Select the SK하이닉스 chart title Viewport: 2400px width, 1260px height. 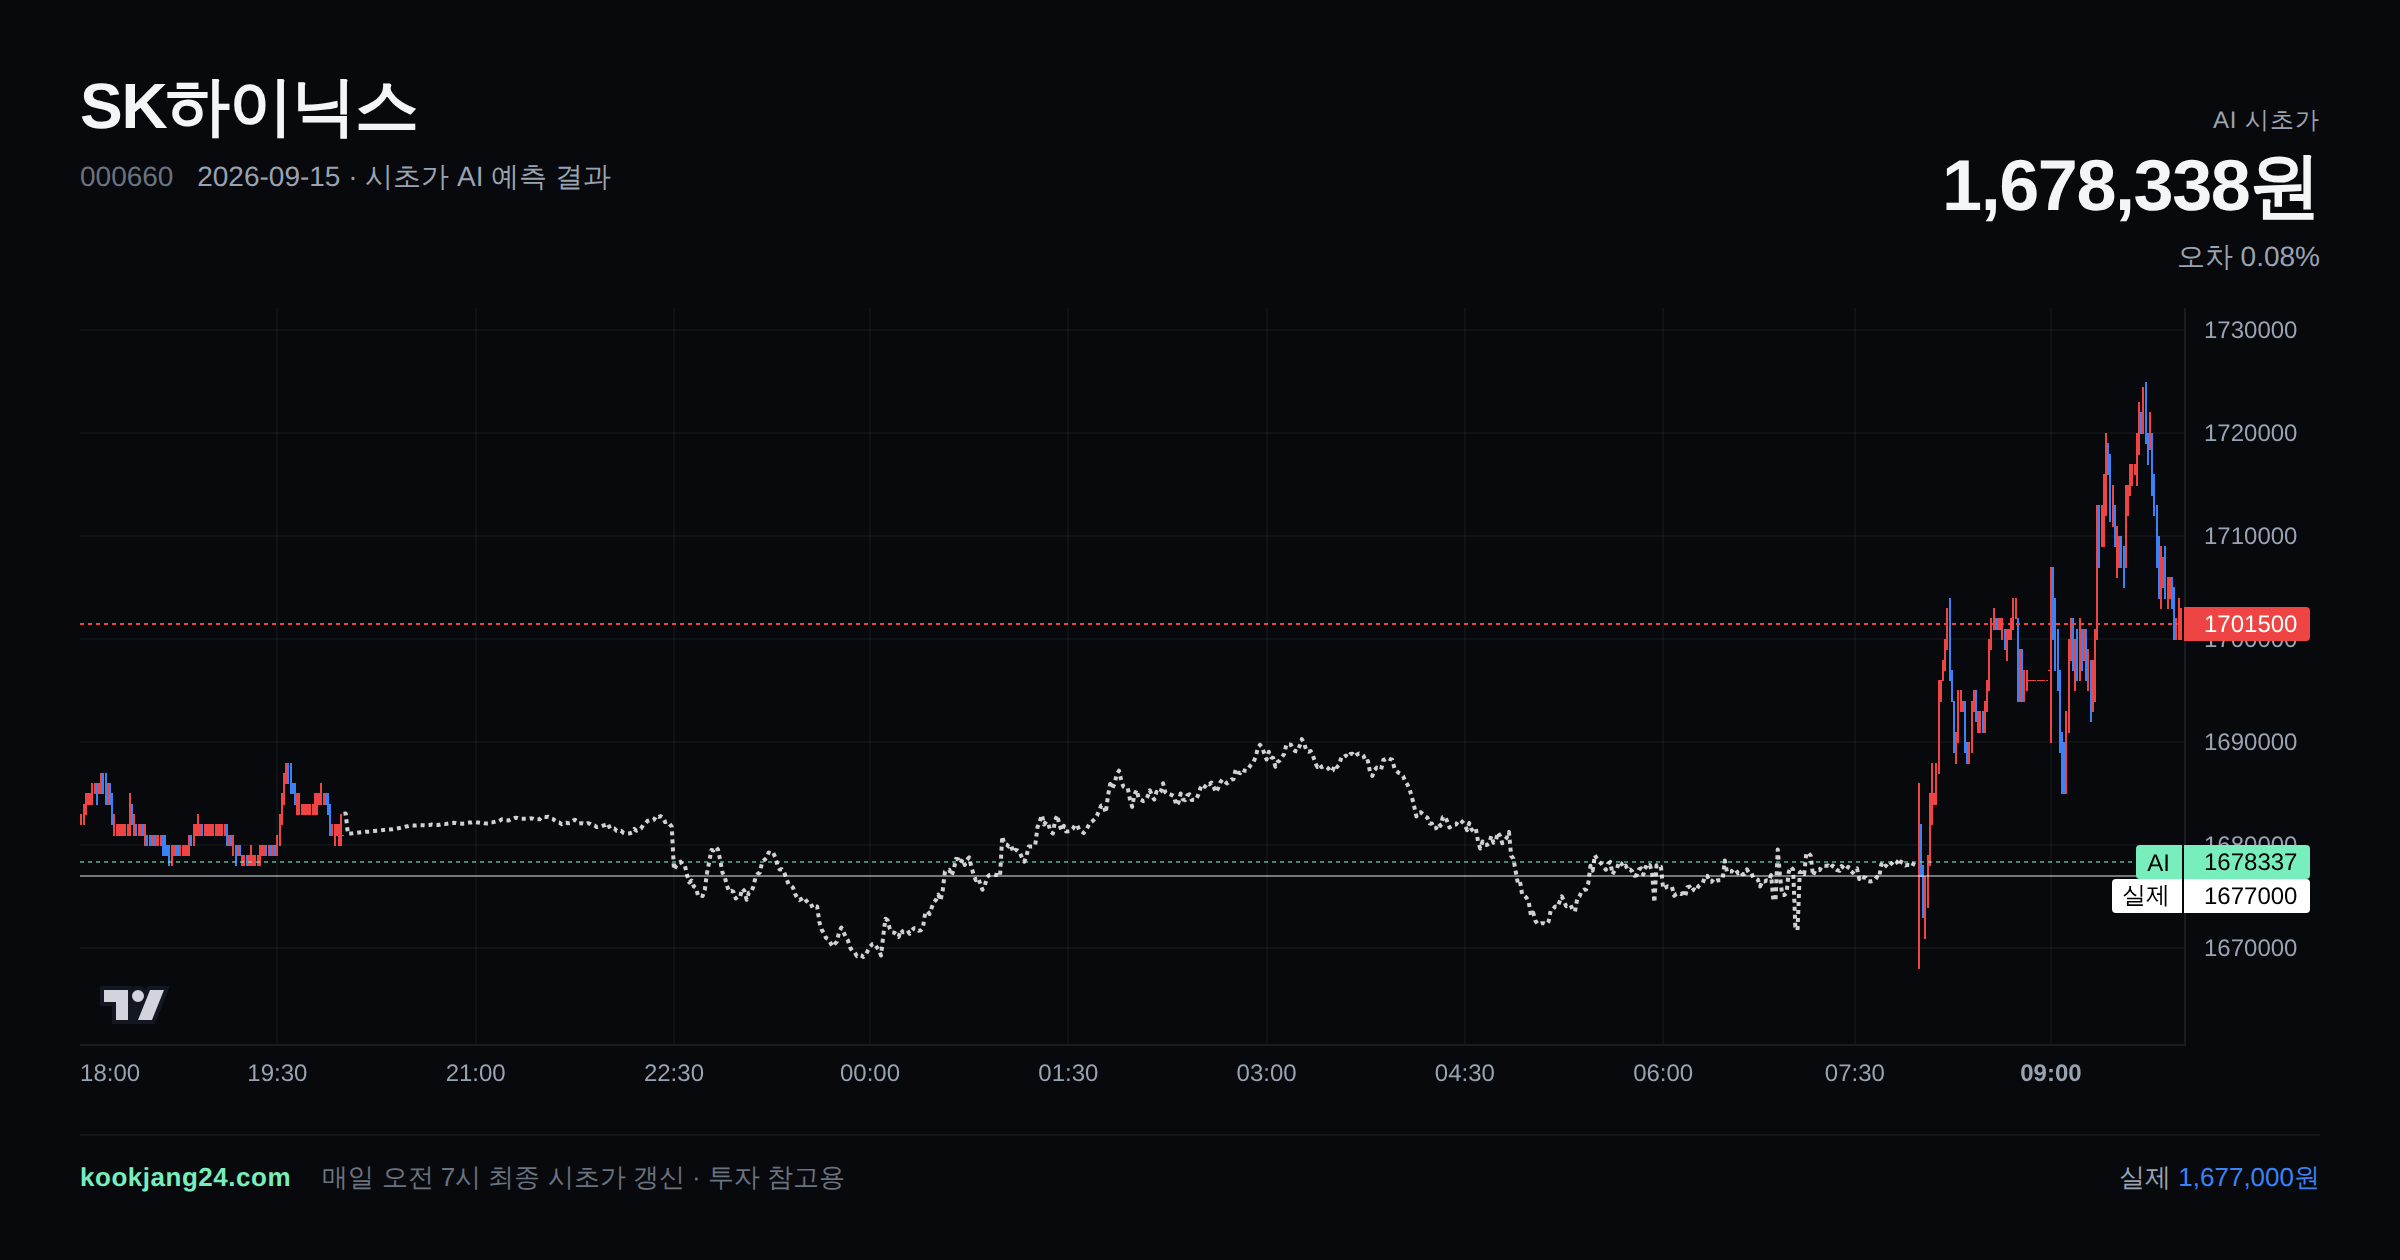(x=248, y=107)
